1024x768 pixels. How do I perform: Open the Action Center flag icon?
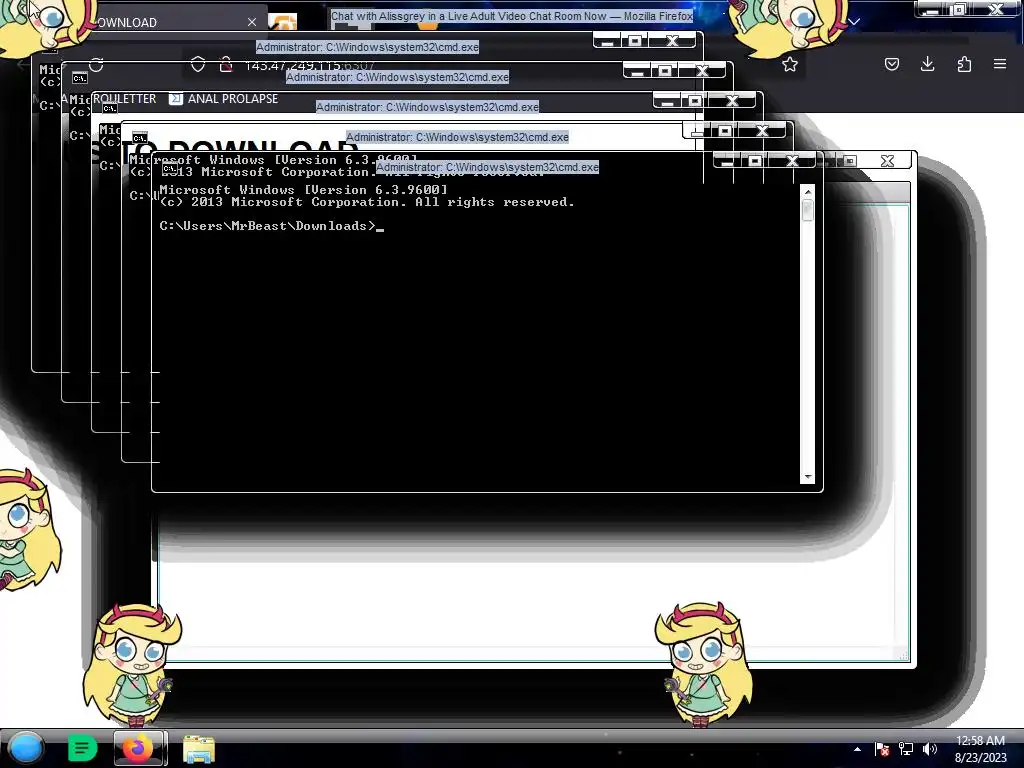[x=882, y=749]
